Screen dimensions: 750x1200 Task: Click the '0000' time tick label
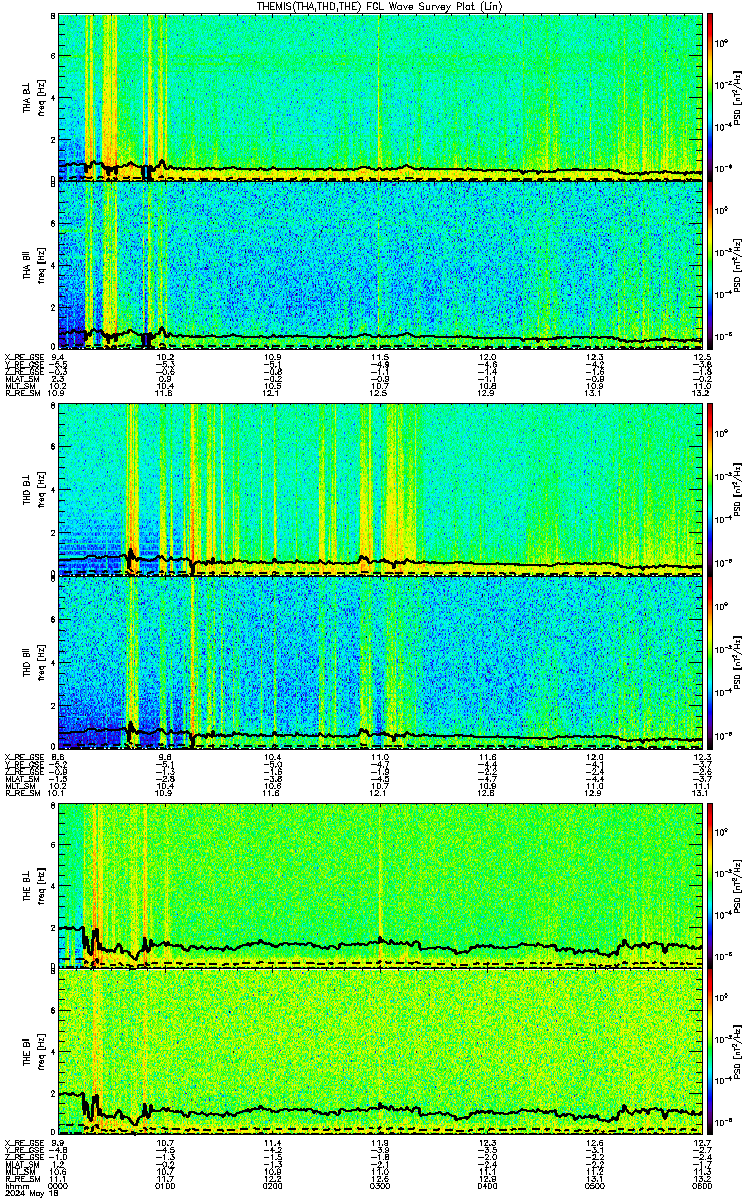(x=59, y=1185)
